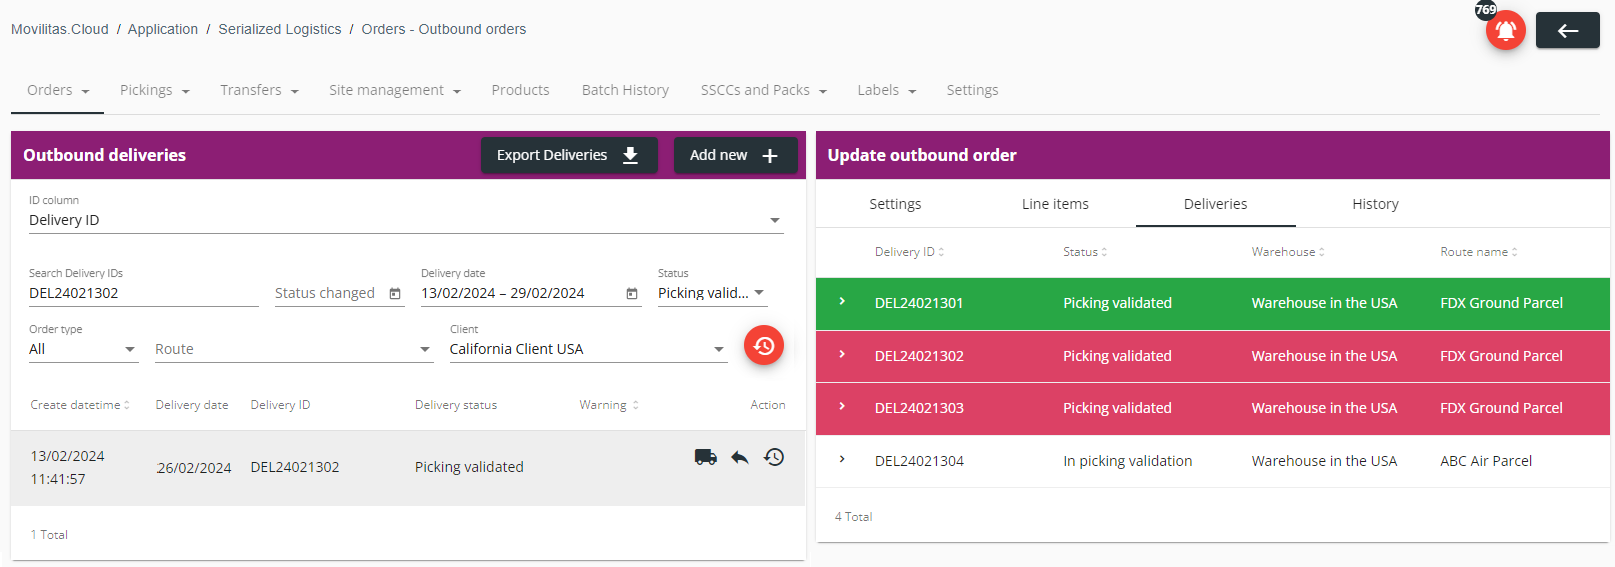Go to Batch History
1615x567 pixels.
pyautogui.click(x=625, y=90)
